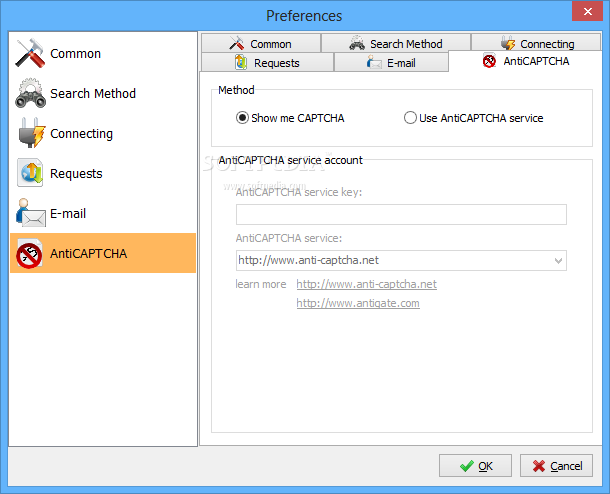
Task: Open Search Method section in sidebar
Action: (x=103, y=93)
